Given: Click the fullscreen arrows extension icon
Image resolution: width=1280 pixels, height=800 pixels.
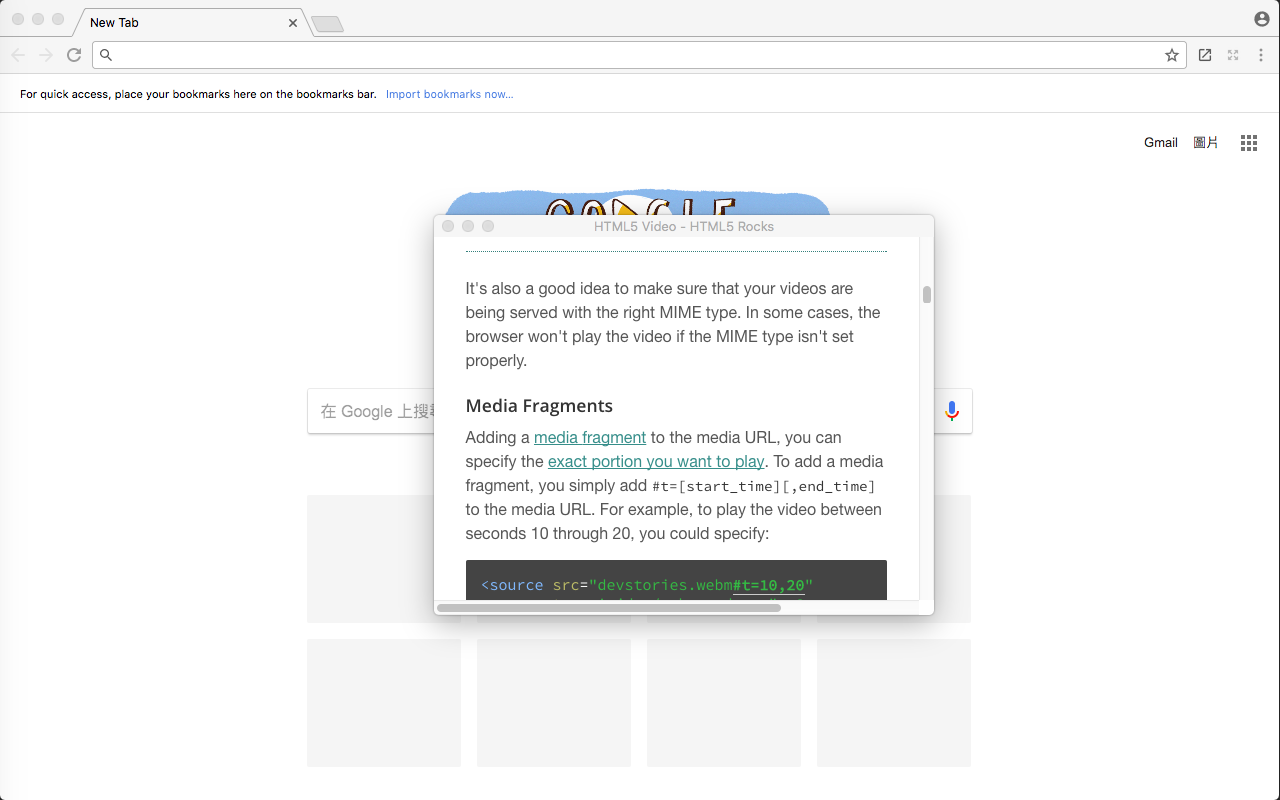Looking at the screenshot, I should [x=1233, y=55].
